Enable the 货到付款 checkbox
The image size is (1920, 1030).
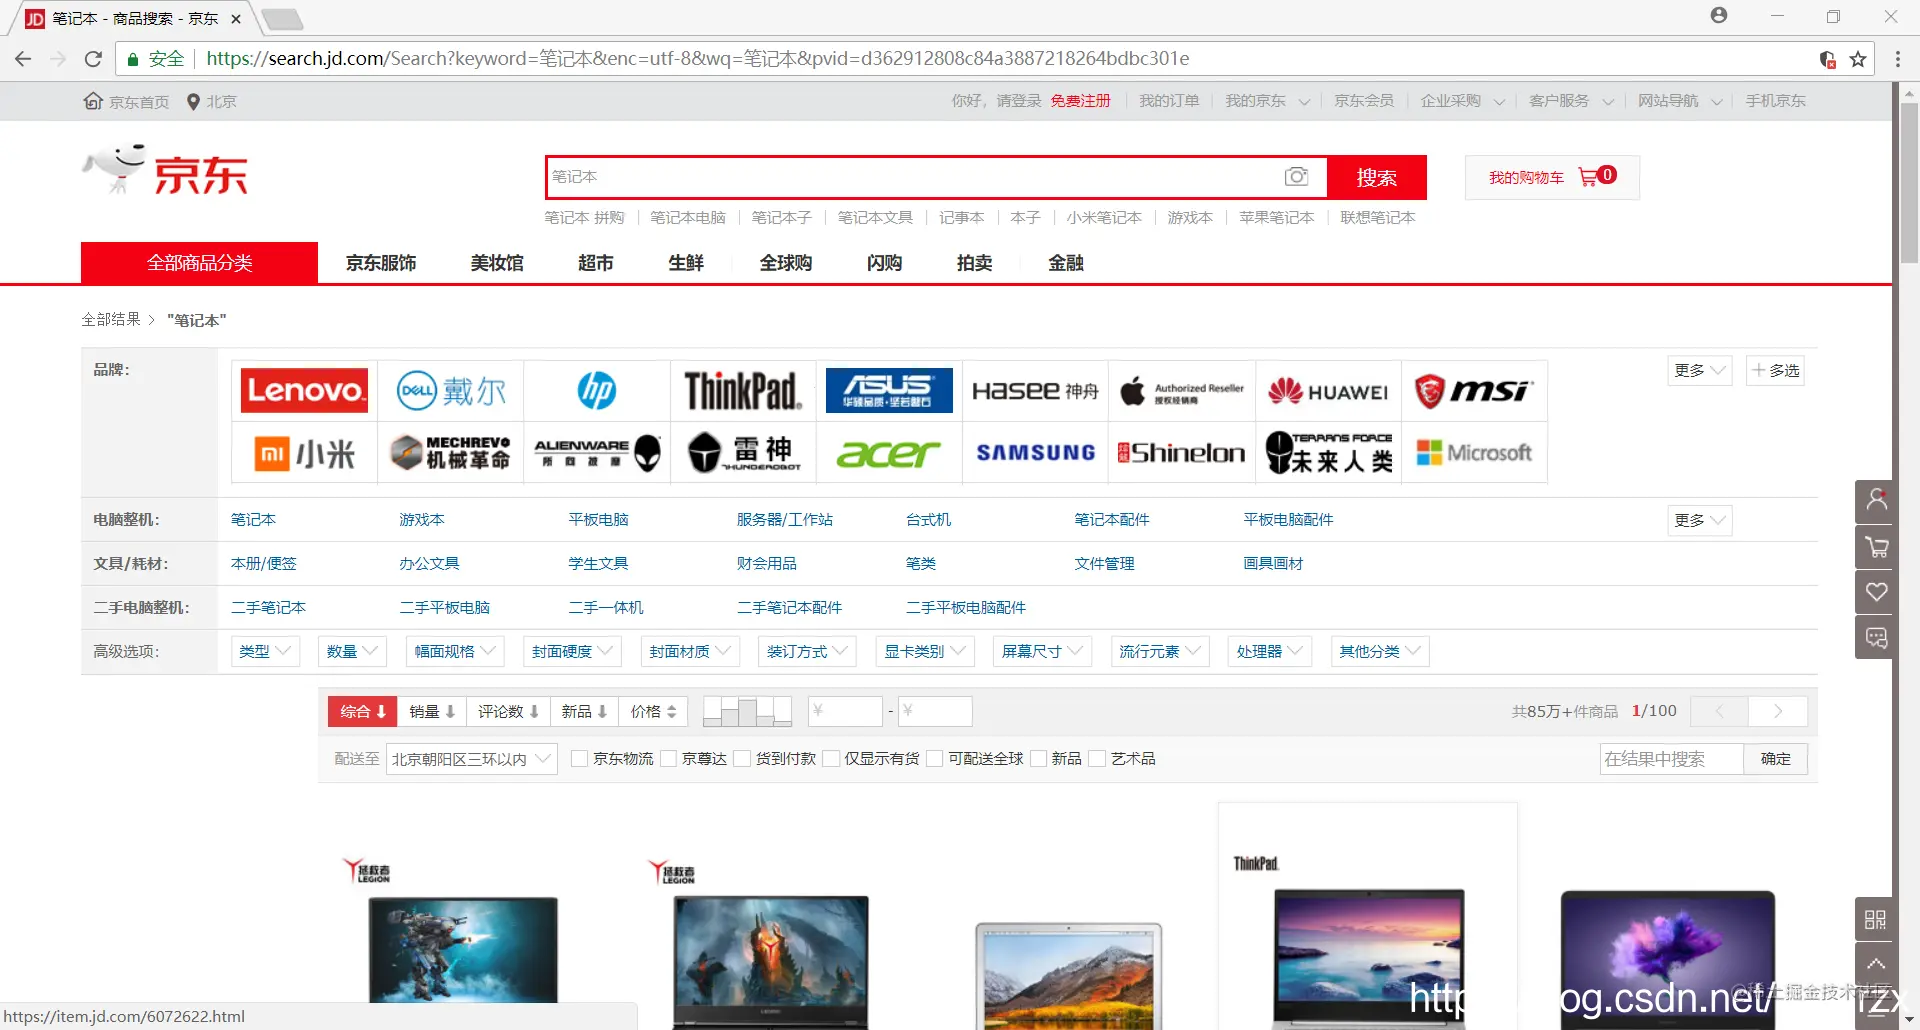point(742,759)
